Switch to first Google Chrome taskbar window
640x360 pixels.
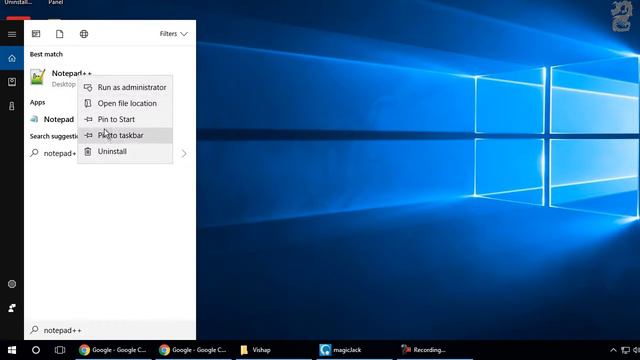click(x=112, y=350)
